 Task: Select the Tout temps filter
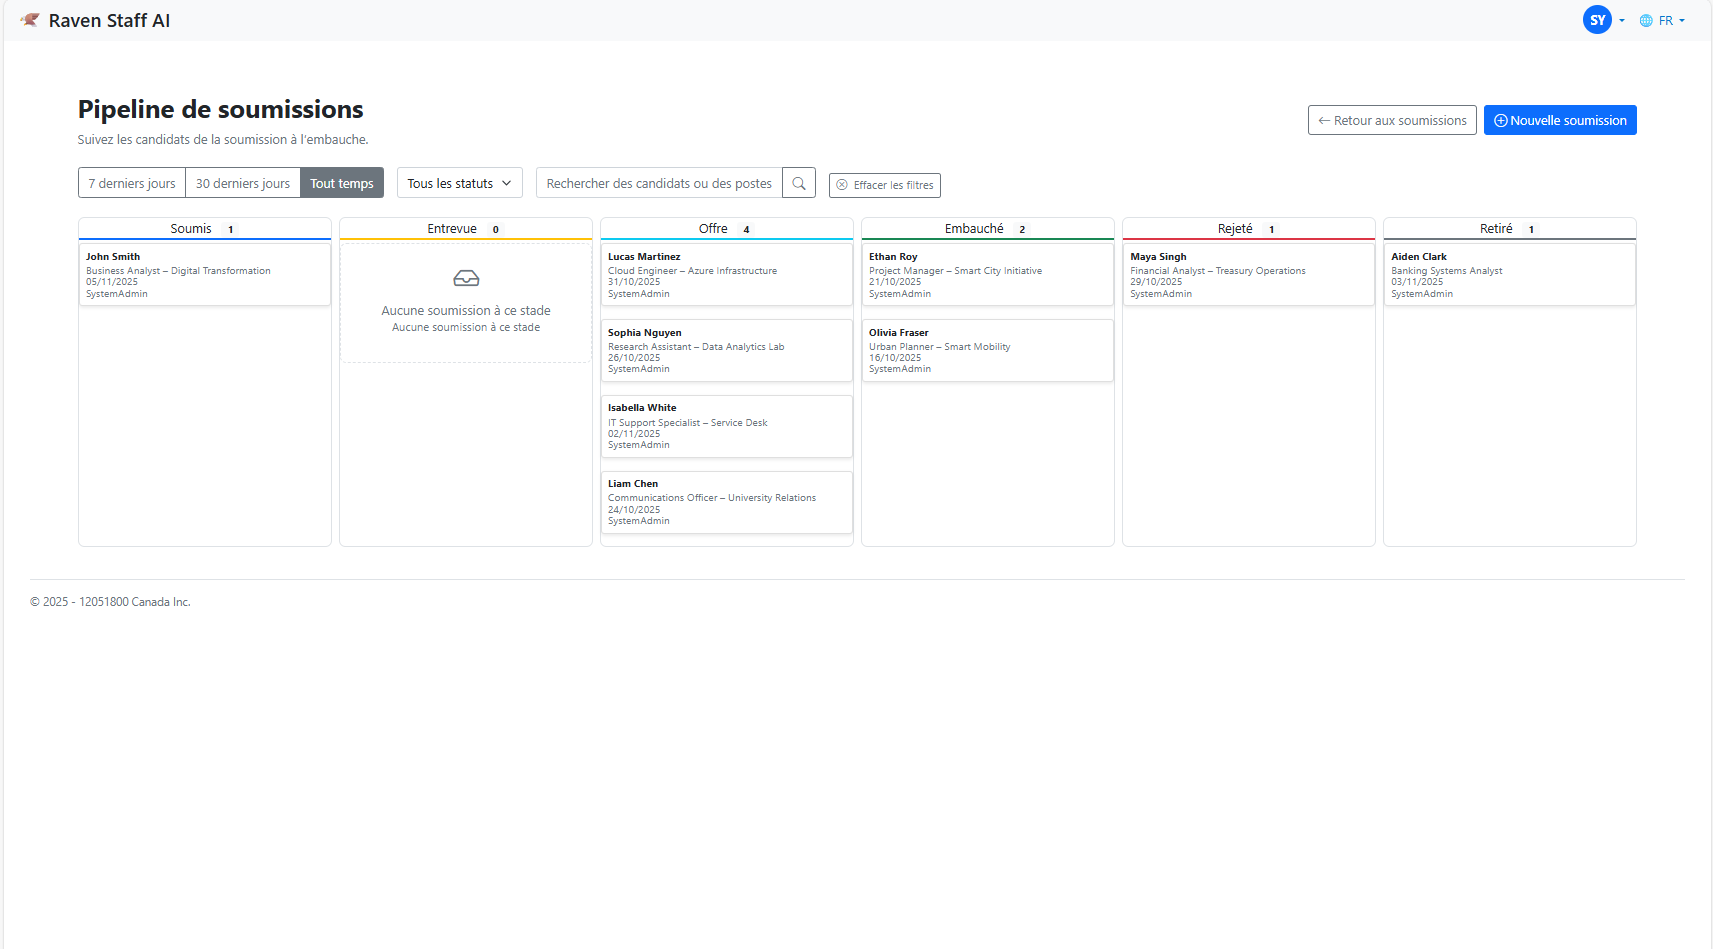[342, 183]
